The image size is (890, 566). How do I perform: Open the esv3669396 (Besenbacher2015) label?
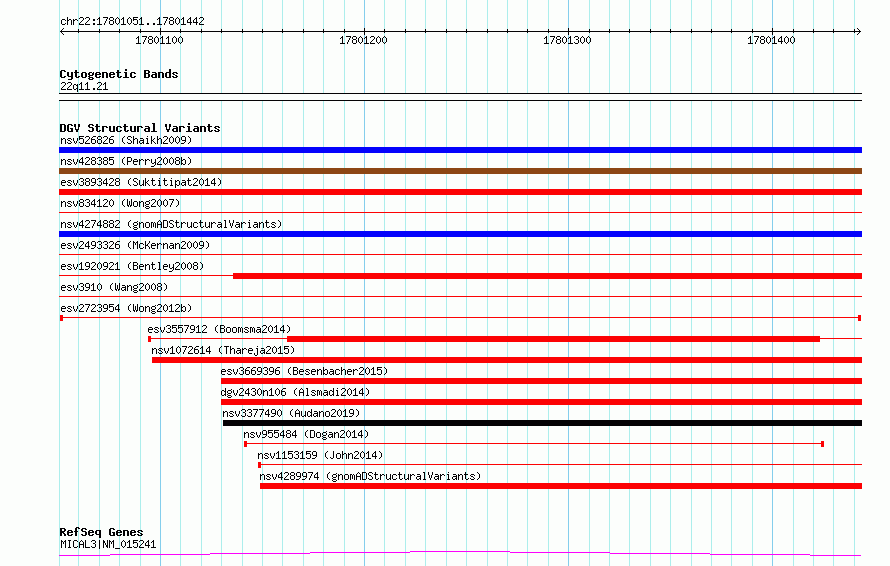[x=304, y=371]
